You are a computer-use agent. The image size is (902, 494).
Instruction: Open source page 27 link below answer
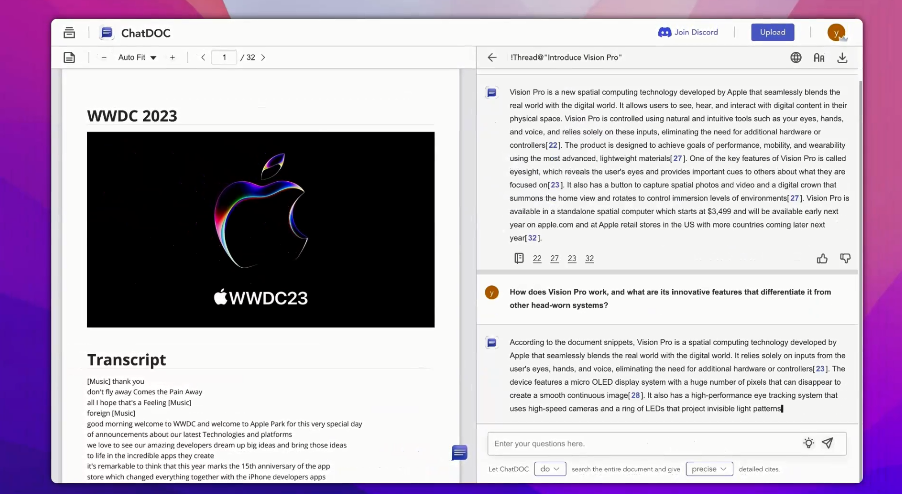click(x=555, y=259)
